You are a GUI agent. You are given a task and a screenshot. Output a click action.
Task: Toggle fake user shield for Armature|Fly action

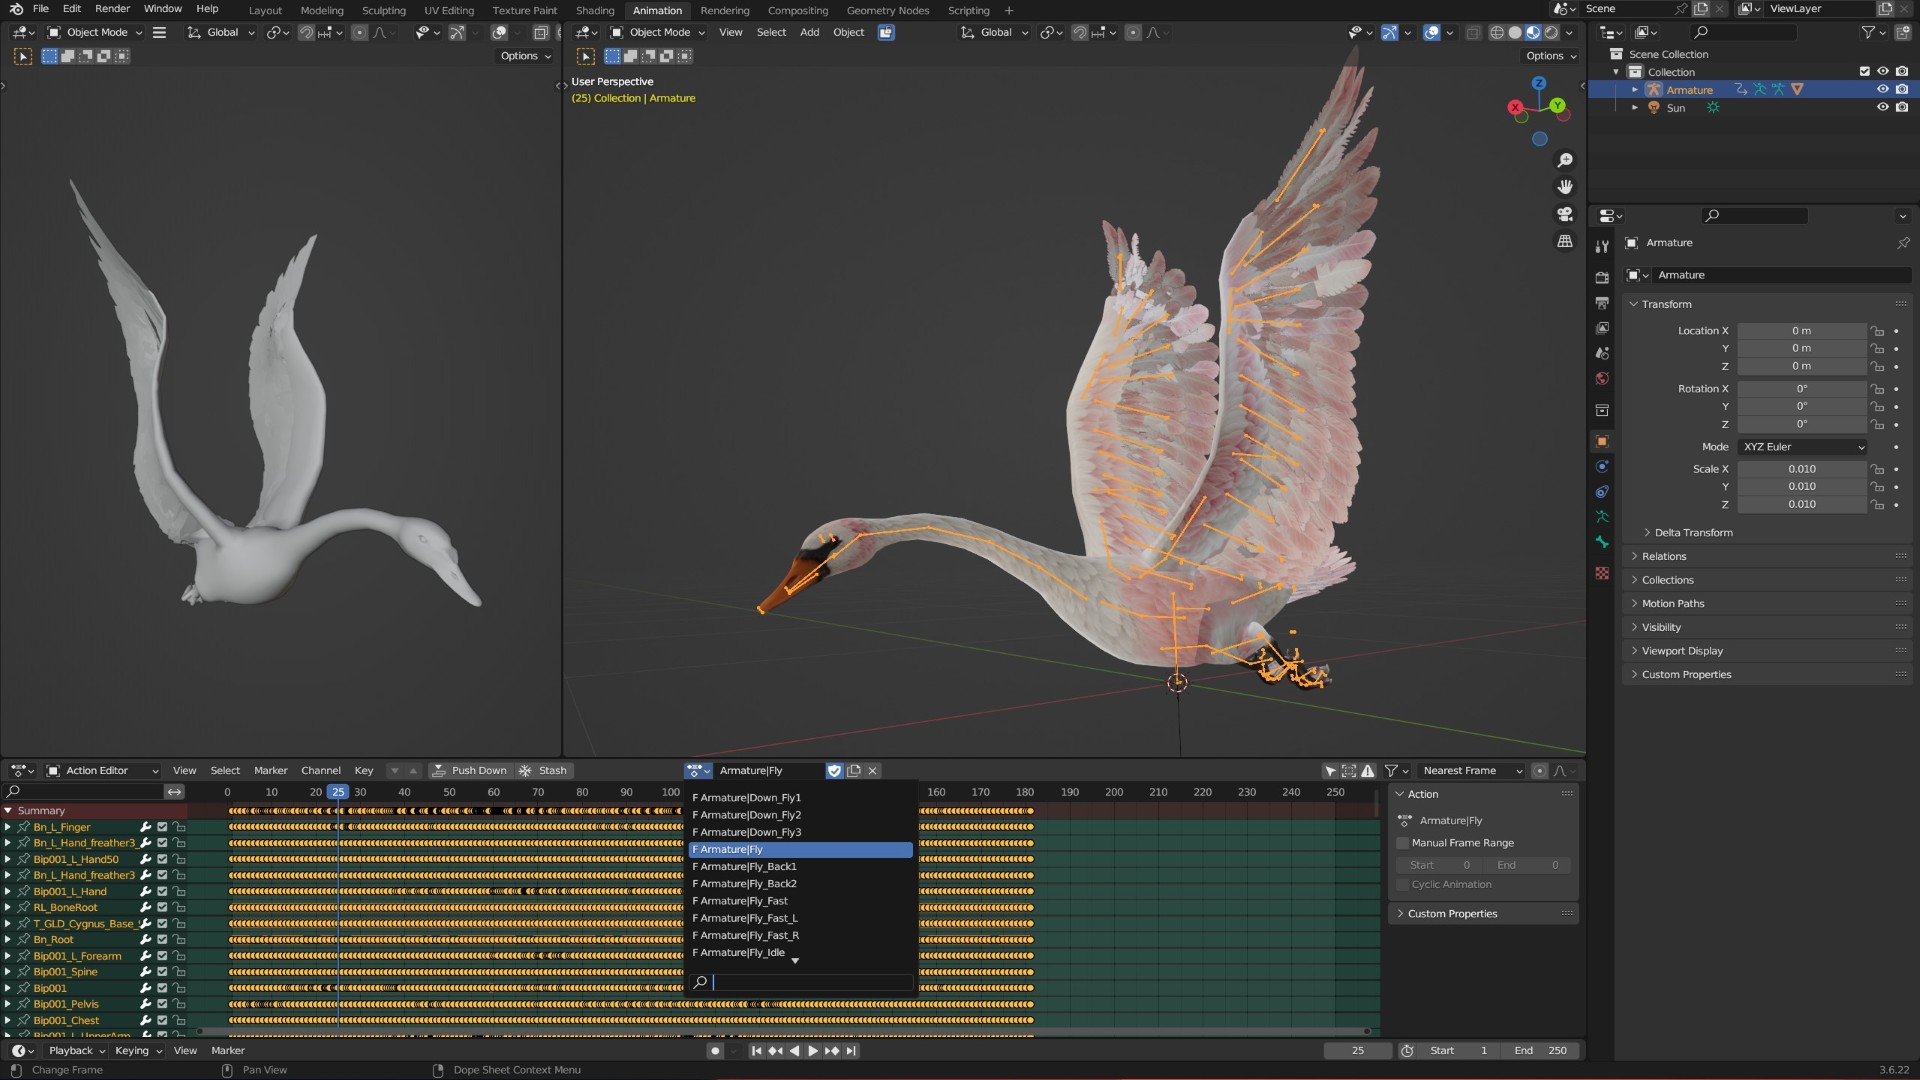834,771
